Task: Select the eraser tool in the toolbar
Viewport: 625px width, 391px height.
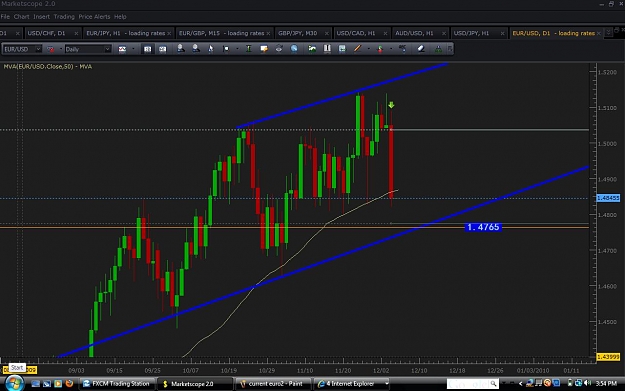Action: (421, 49)
